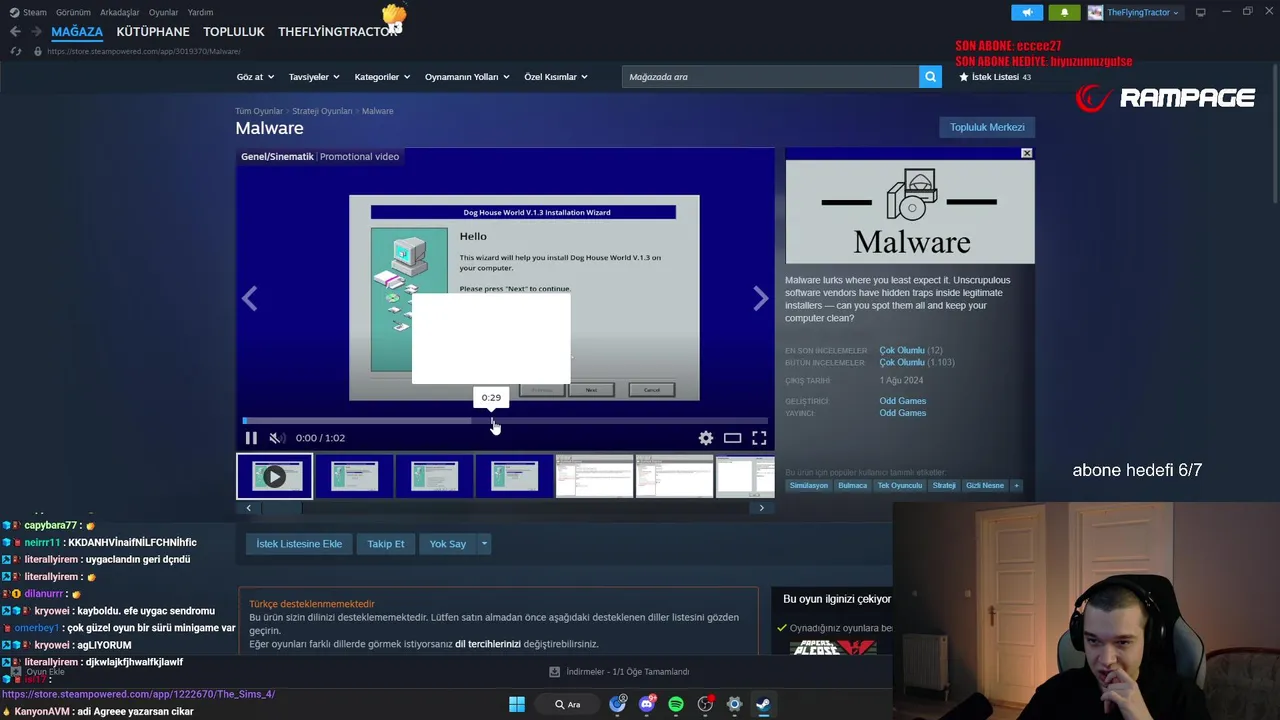
Task: Open announcements megaphone icon
Action: click(1027, 12)
